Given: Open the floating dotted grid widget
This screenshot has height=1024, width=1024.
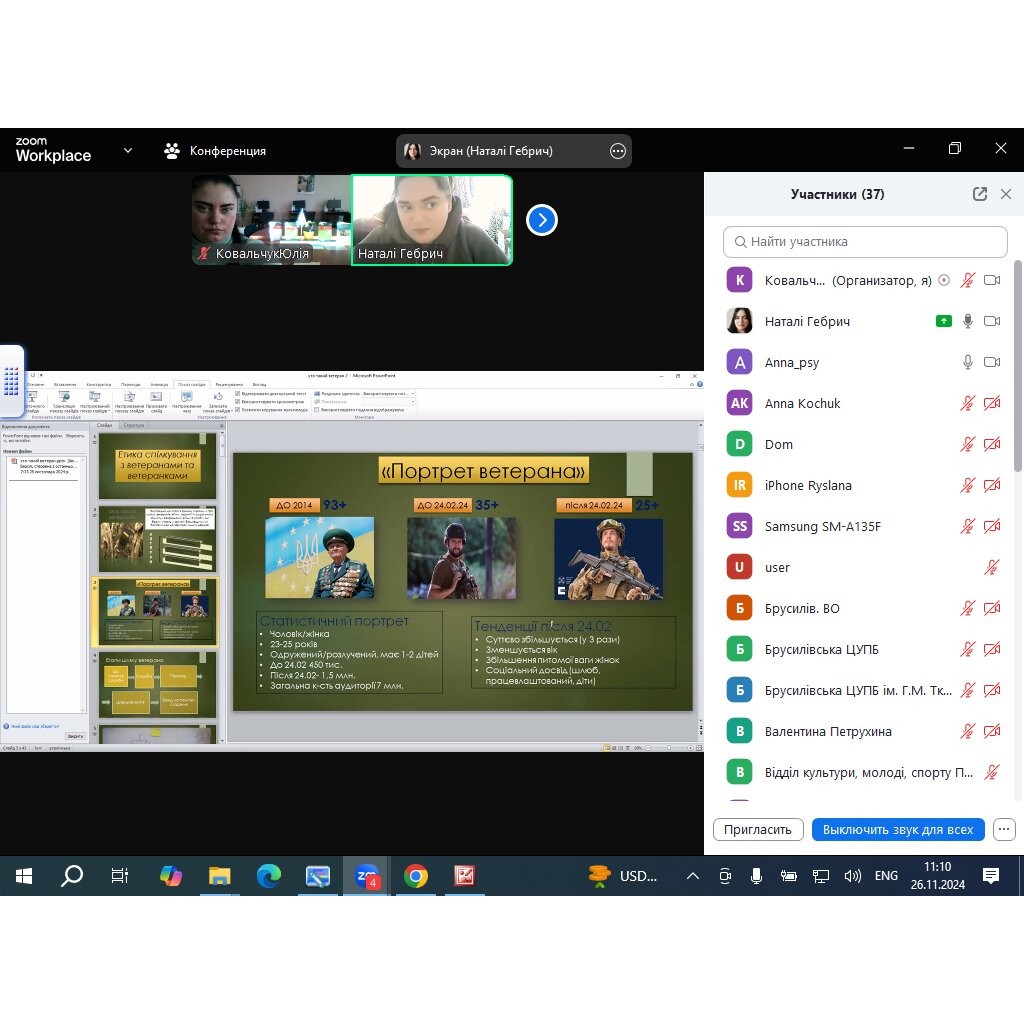Looking at the screenshot, I should [x=12, y=381].
